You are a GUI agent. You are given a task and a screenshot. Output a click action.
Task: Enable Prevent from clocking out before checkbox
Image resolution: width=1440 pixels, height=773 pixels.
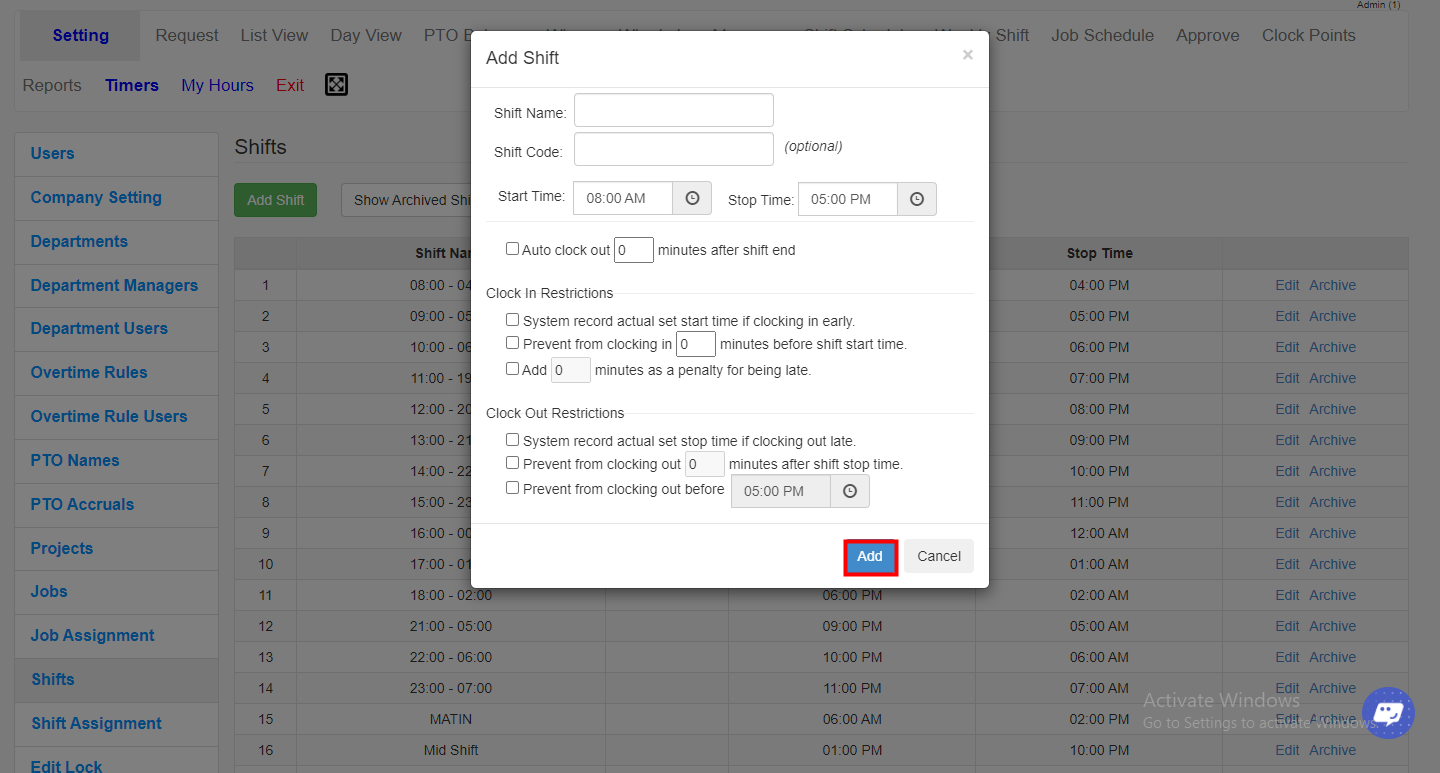point(512,488)
